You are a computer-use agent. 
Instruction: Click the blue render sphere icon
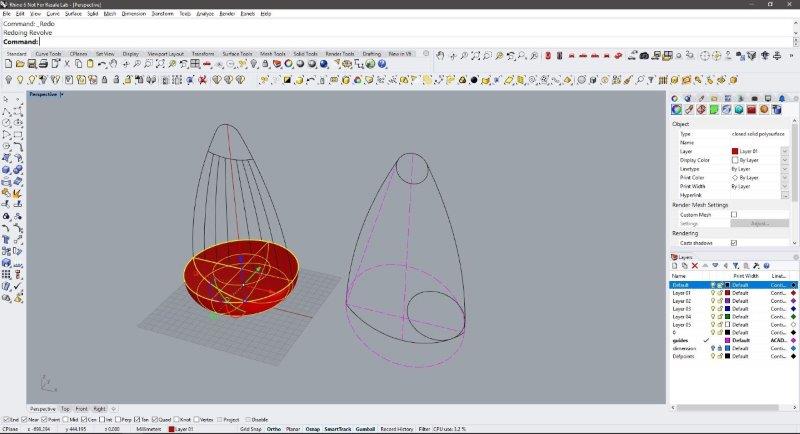click(324, 64)
